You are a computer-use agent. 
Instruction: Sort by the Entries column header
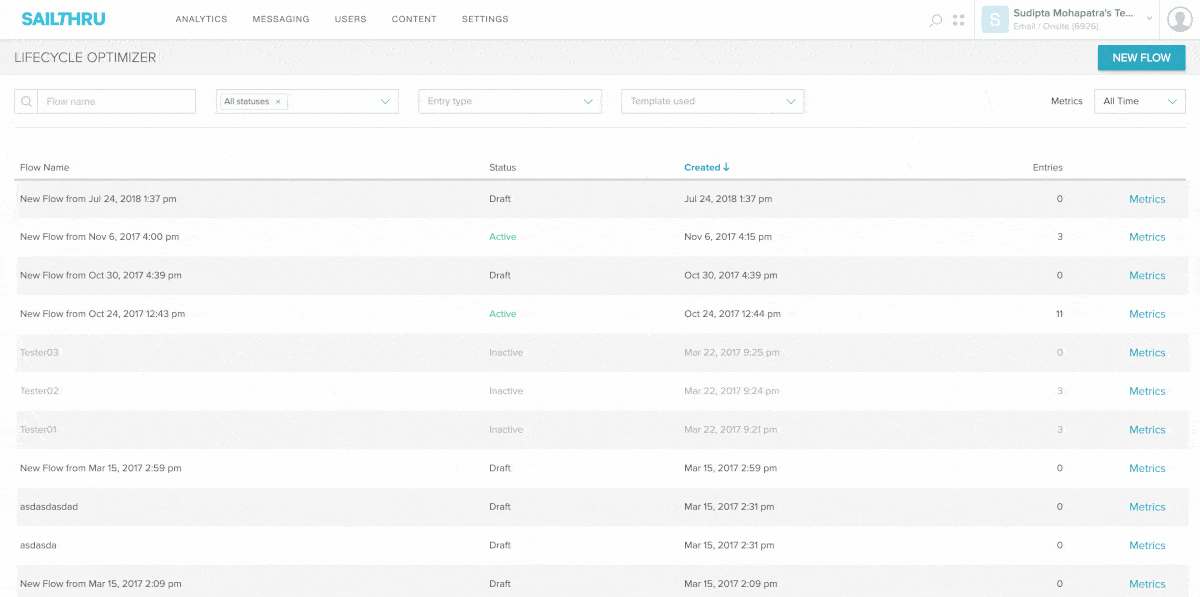1048,167
